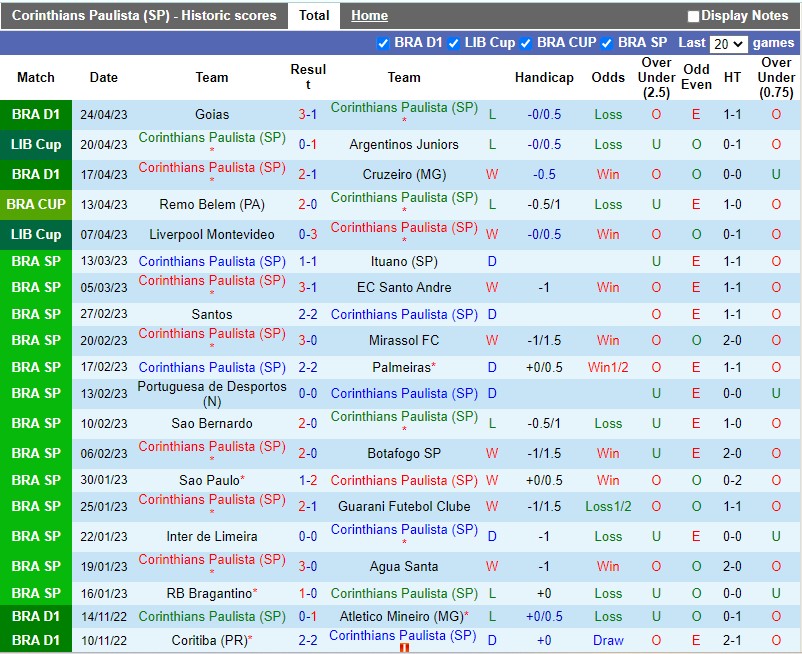
Task: Click the Cruzeiro (MG) team link
Action: (403, 174)
